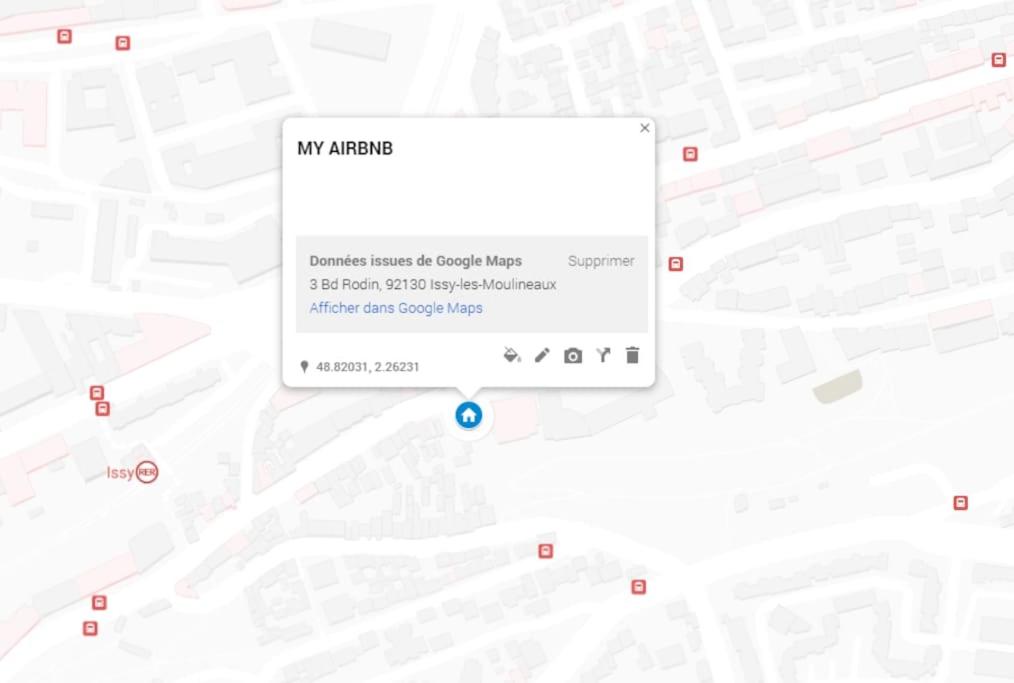Viewport: 1014px width, 683px height.
Task: Open Afficher dans Google Maps link
Action: (396, 308)
